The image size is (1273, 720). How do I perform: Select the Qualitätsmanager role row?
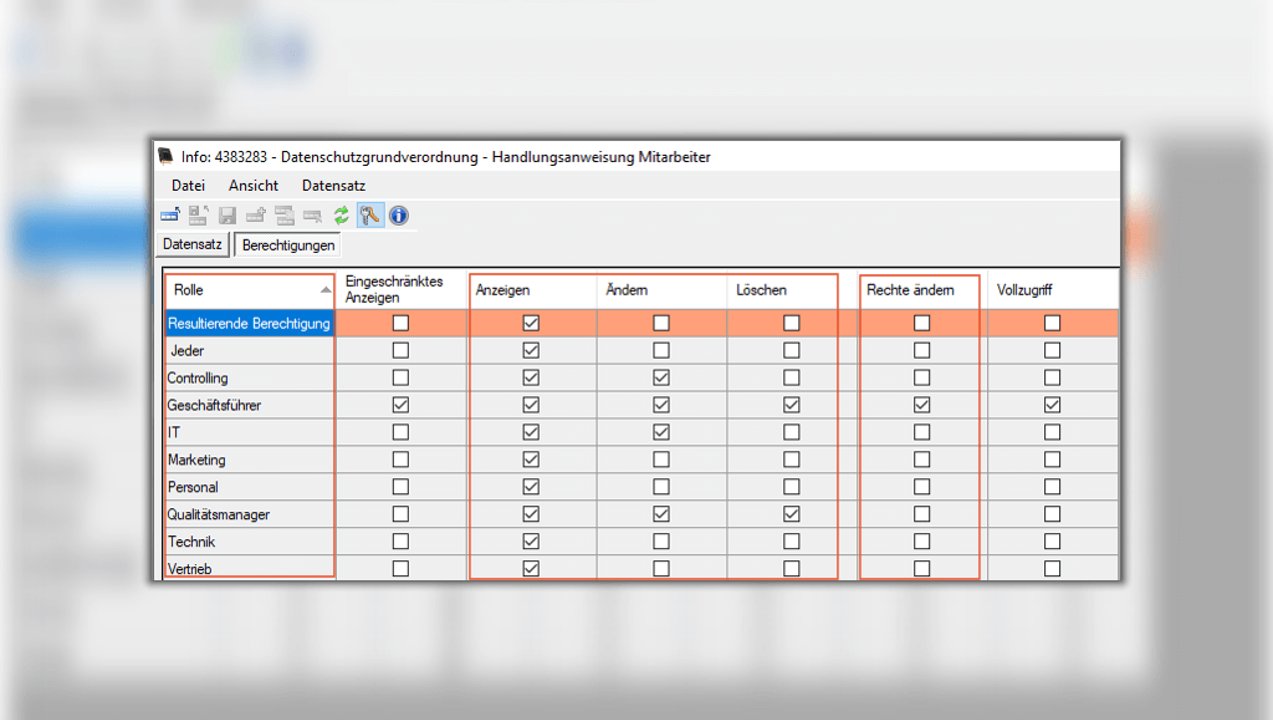coord(218,514)
